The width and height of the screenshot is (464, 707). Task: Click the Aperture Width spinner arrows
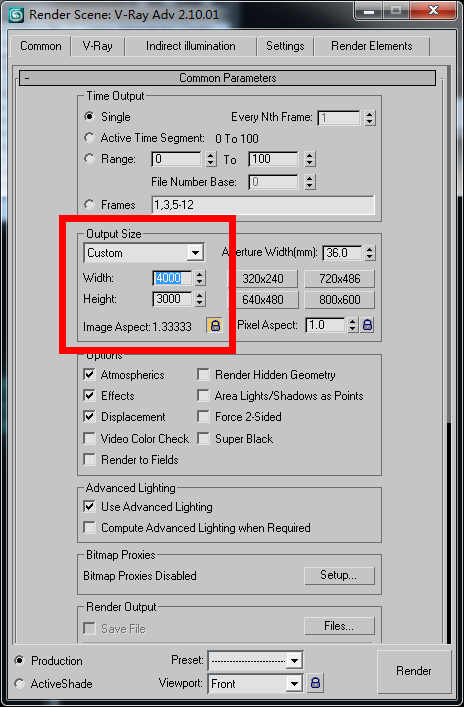click(x=370, y=252)
